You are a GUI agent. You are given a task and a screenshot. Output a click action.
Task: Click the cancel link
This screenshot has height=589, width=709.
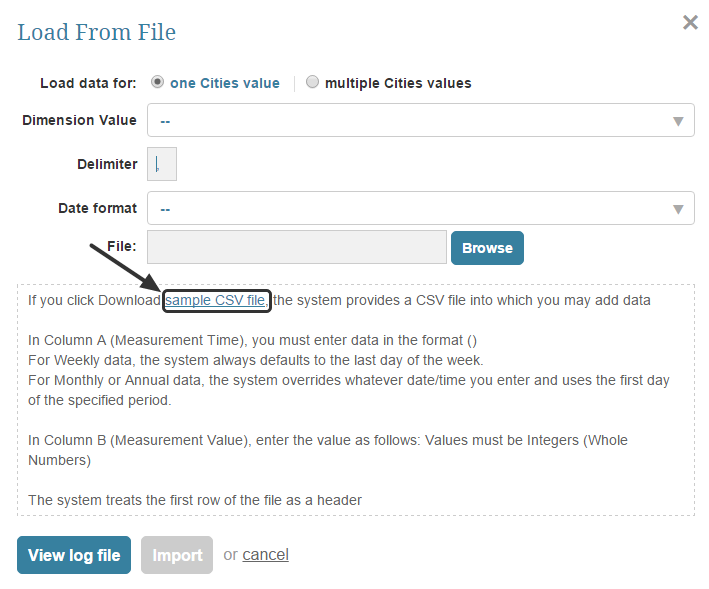265,555
